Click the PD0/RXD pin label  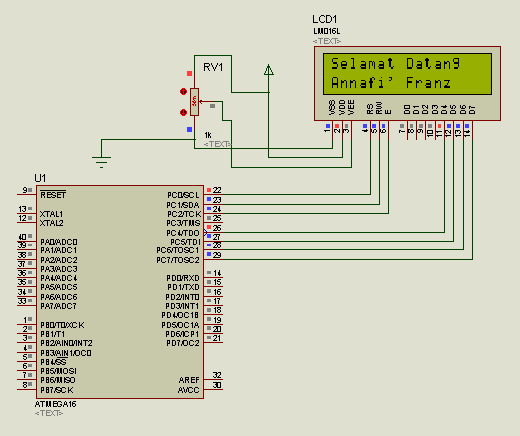(x=183, y=278)
